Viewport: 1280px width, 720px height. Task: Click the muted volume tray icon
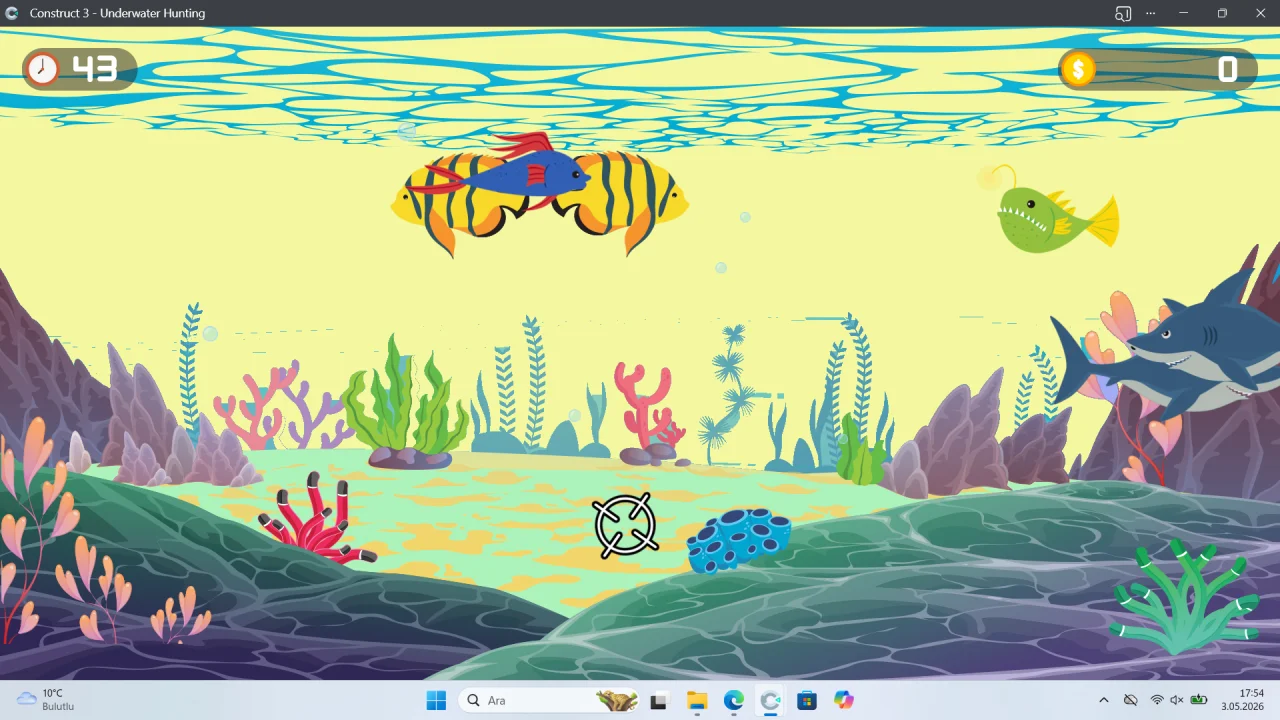click(1177, 700)
